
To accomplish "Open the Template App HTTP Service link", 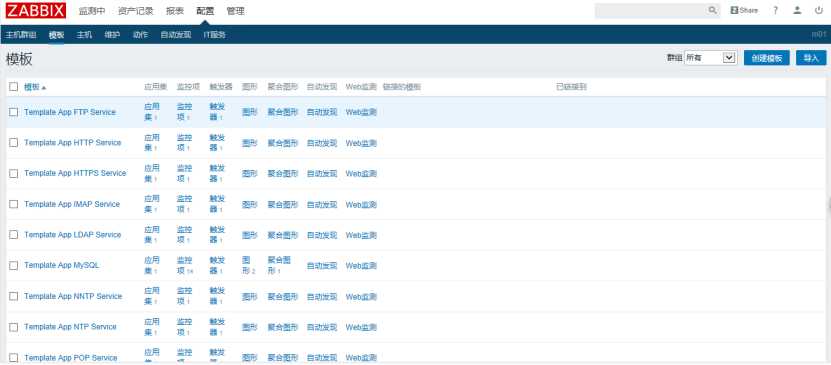I will (73, 143).
